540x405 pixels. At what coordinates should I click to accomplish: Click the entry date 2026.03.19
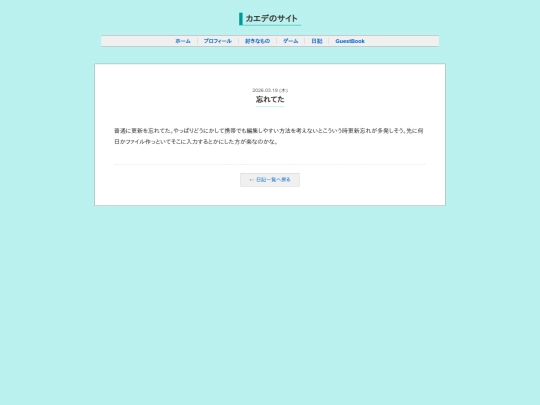click(270, 90)
